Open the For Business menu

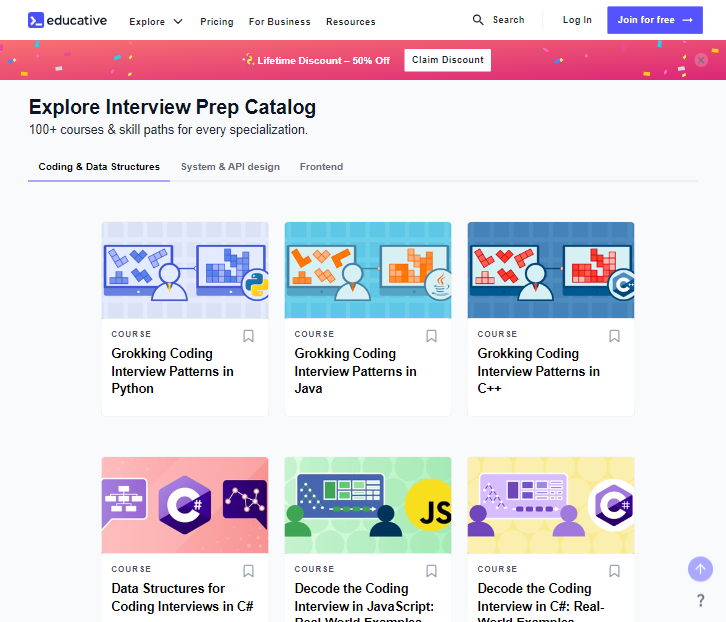[279, 21]
